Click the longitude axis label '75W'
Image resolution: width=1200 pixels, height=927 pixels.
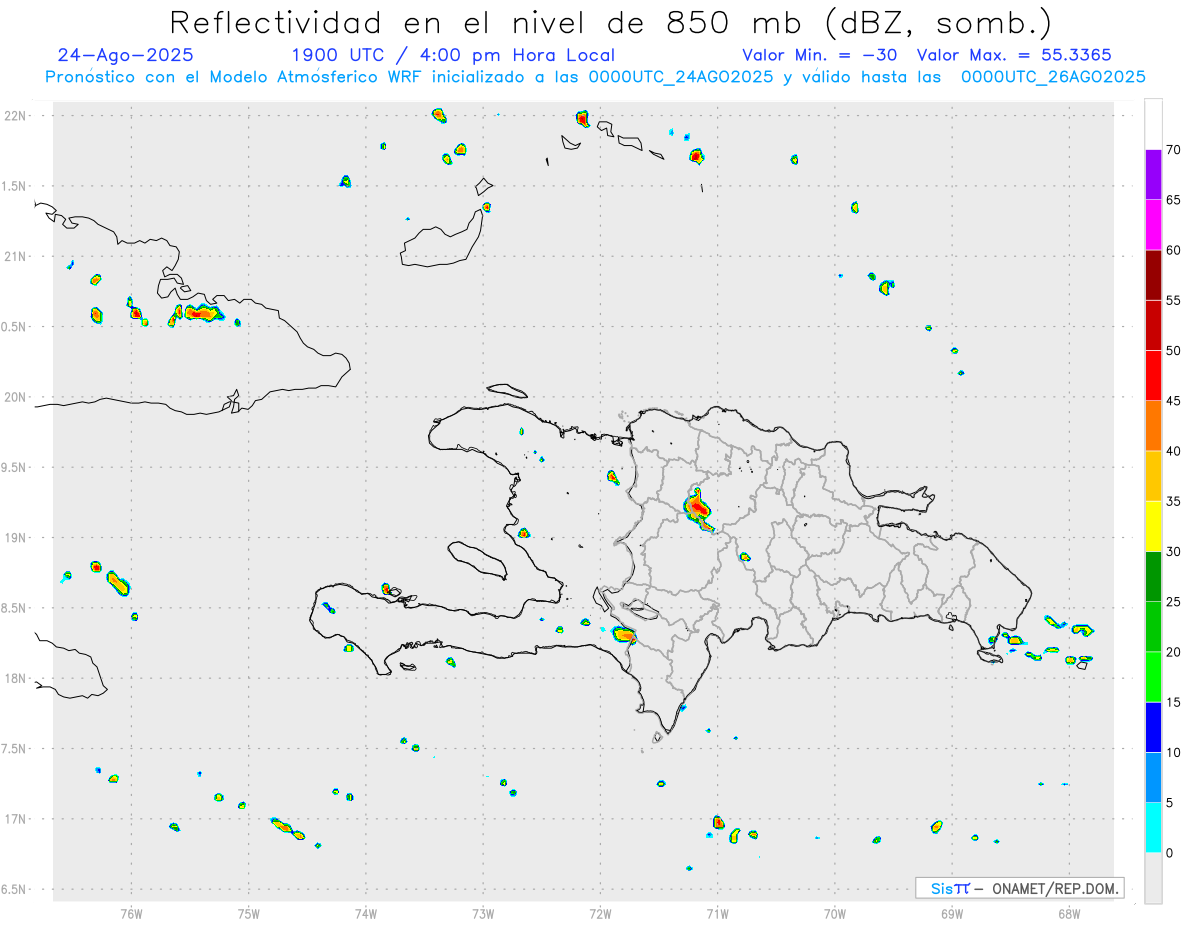click(x=249, y=913)
